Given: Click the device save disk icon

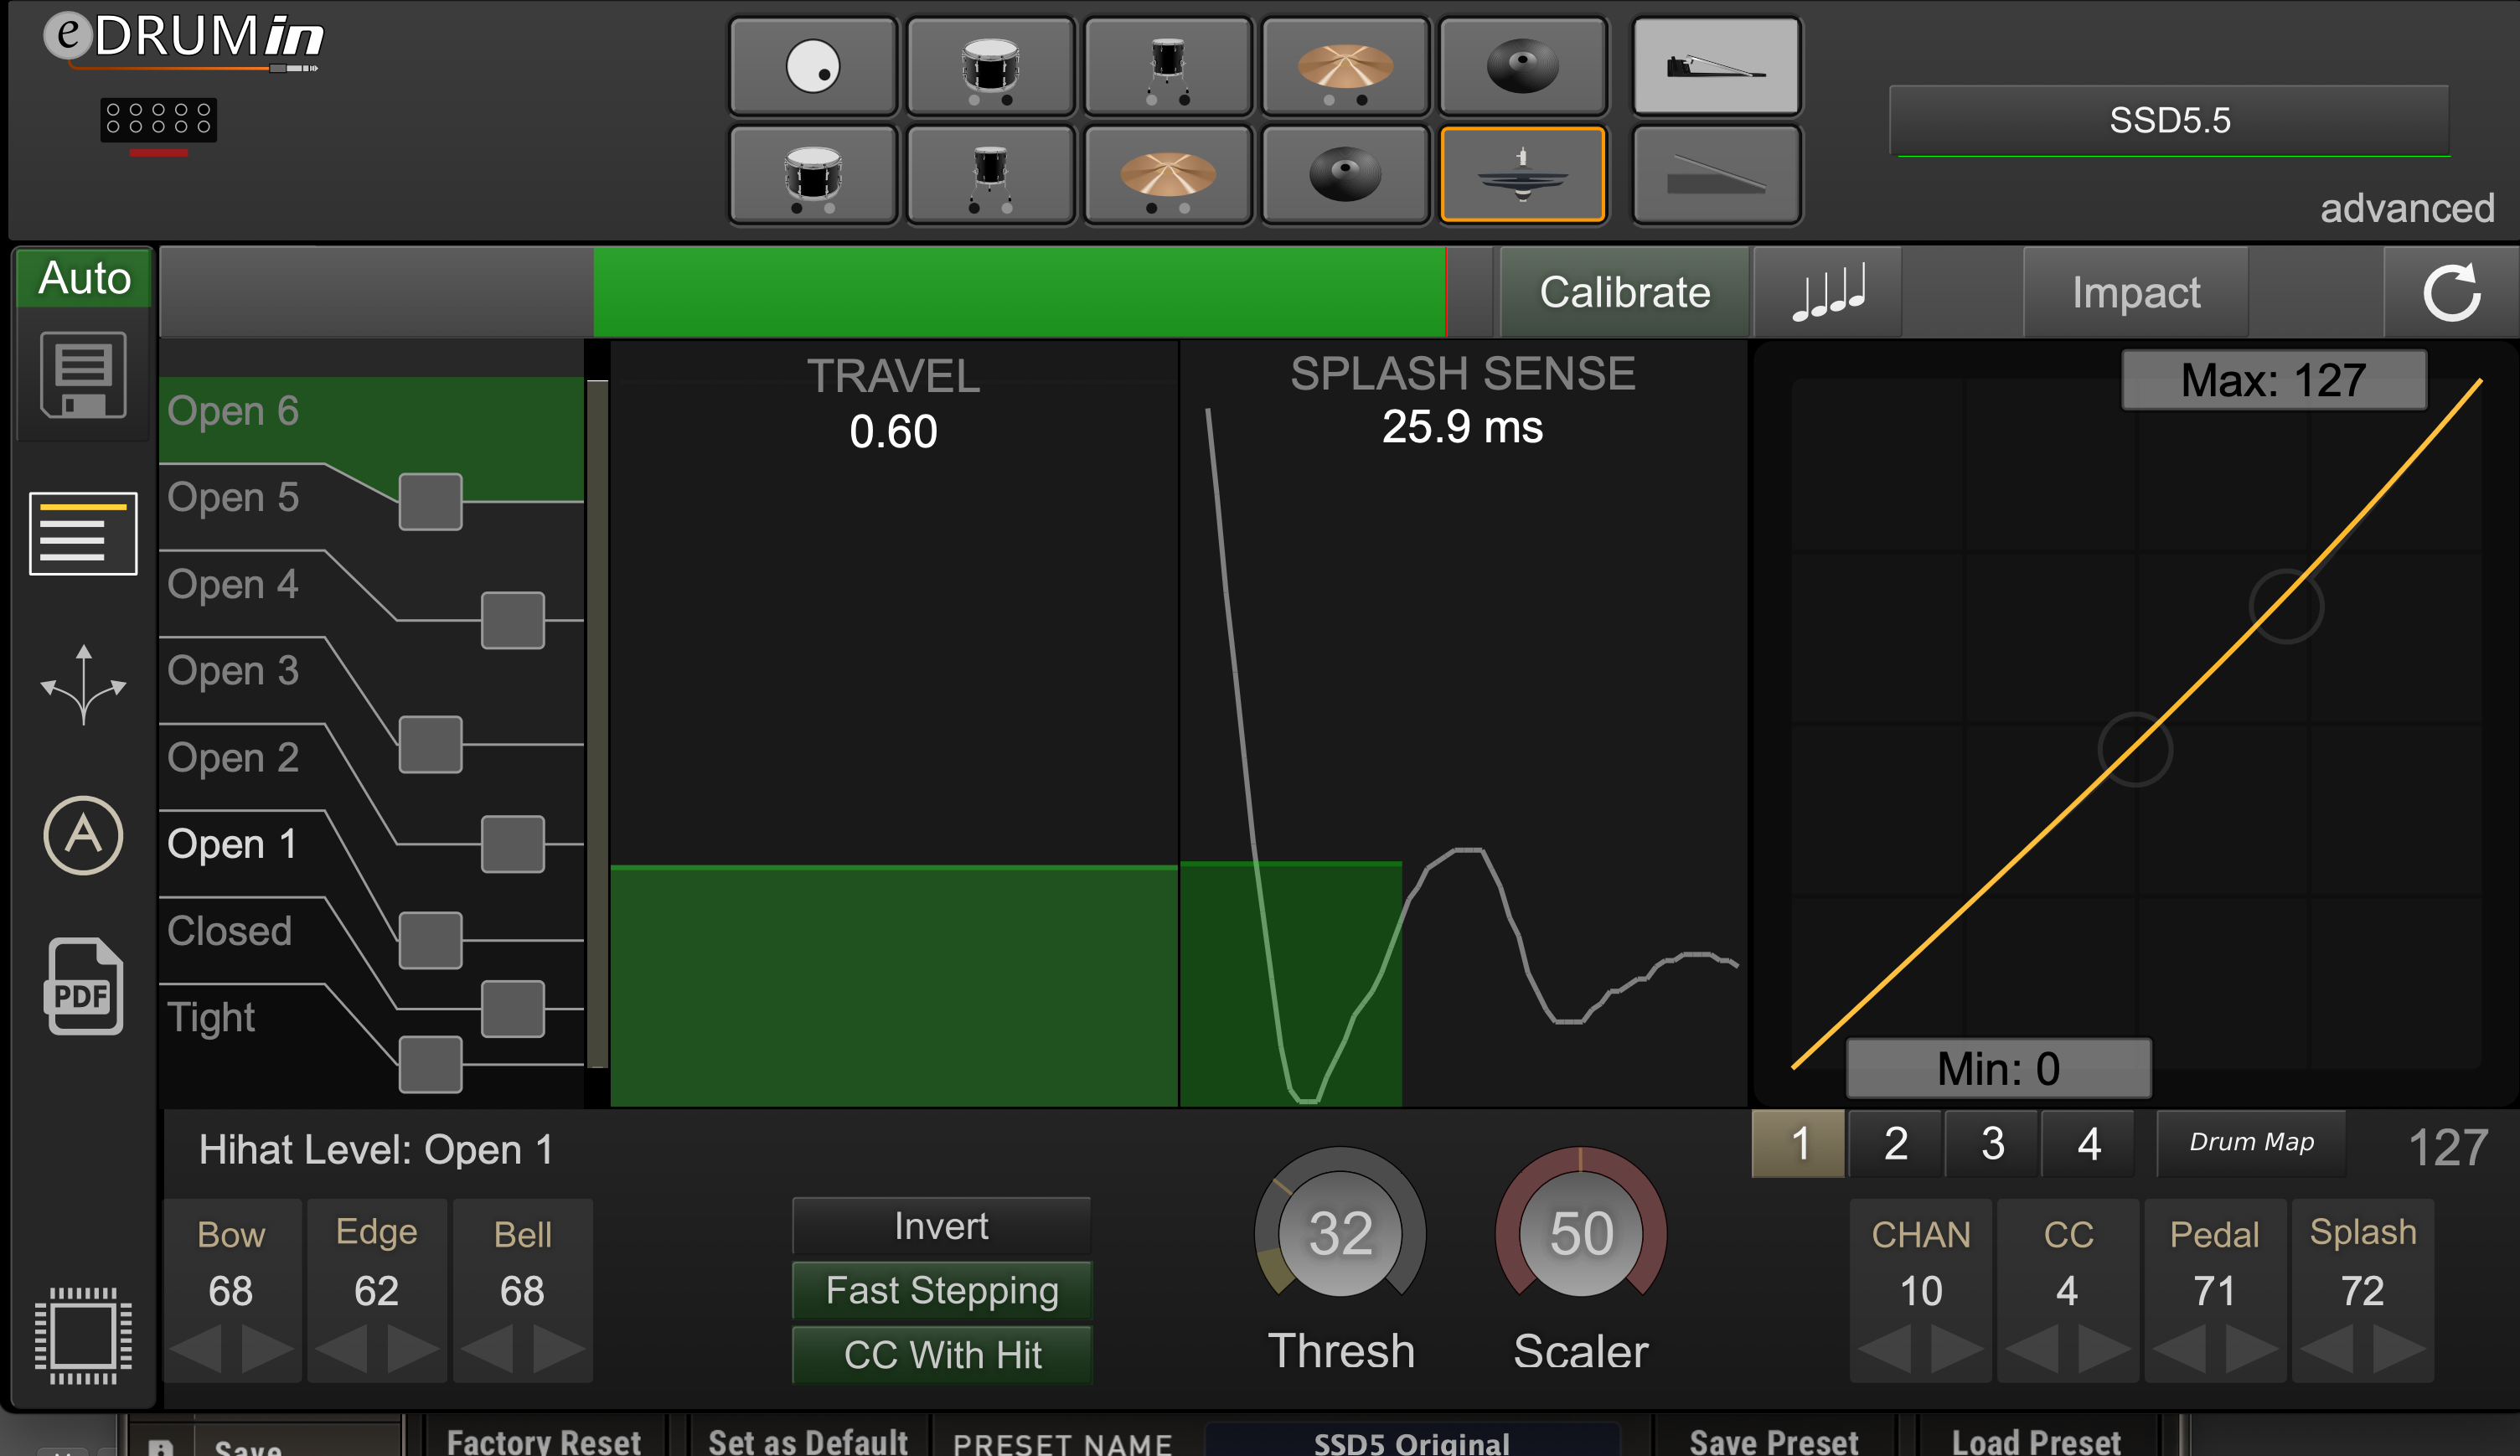Looking at the screenshot, I should 83,375.
